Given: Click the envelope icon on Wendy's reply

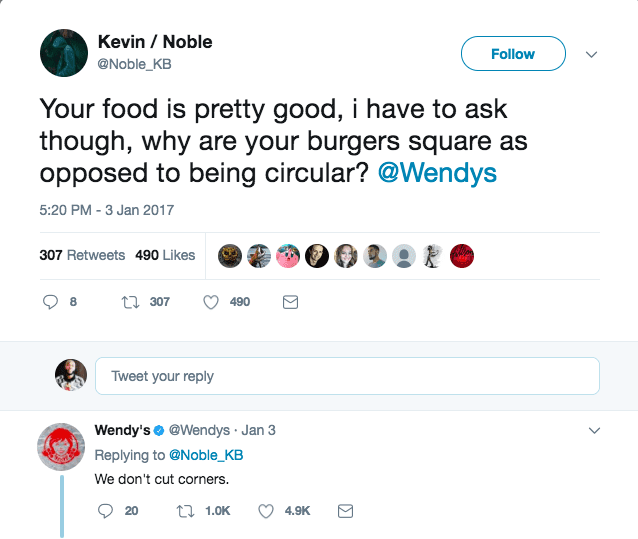Looking at the screenshot, I should [x=345, y=510].
